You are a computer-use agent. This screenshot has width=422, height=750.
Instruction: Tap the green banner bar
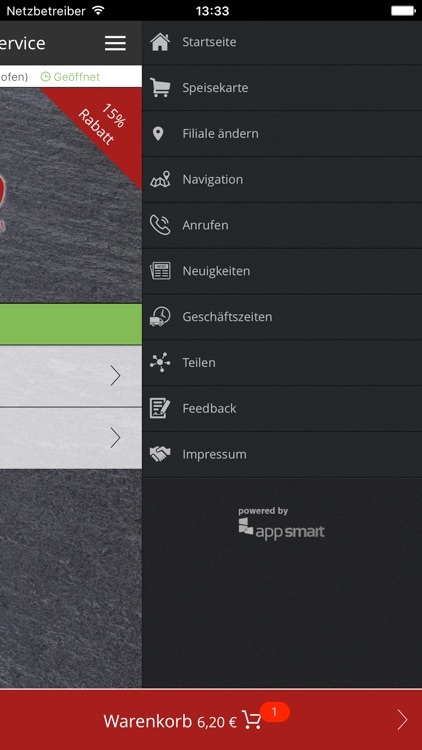(71, 324)
